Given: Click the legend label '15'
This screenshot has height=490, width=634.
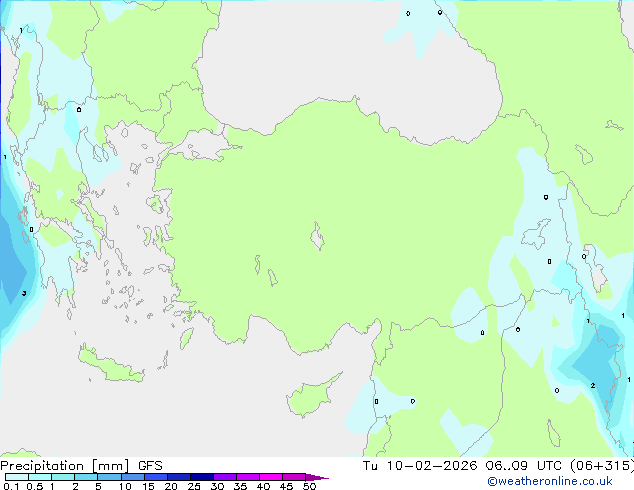Looking at the screenshot, I should point(148,486).
